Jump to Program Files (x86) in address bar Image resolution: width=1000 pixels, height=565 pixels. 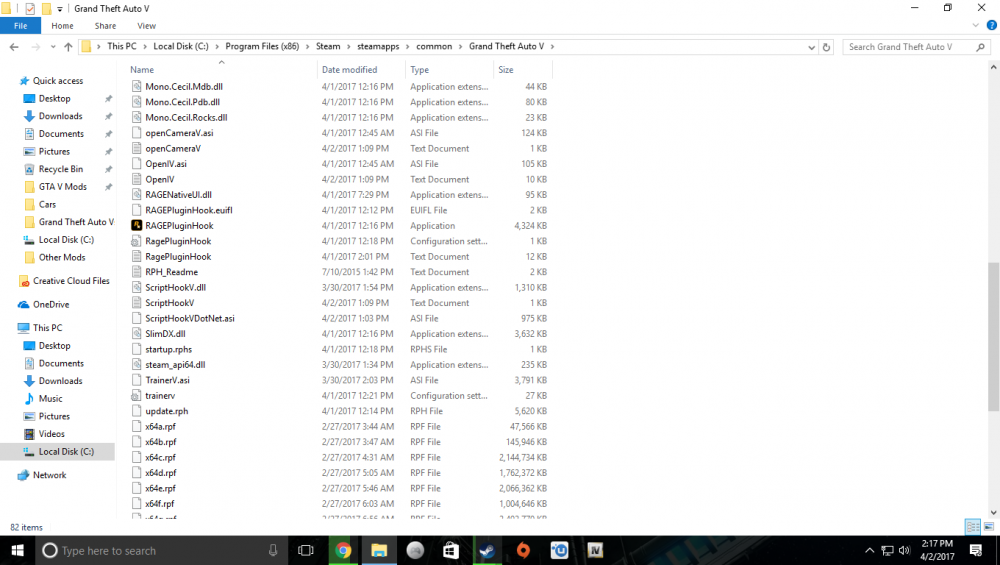(262, 47)
